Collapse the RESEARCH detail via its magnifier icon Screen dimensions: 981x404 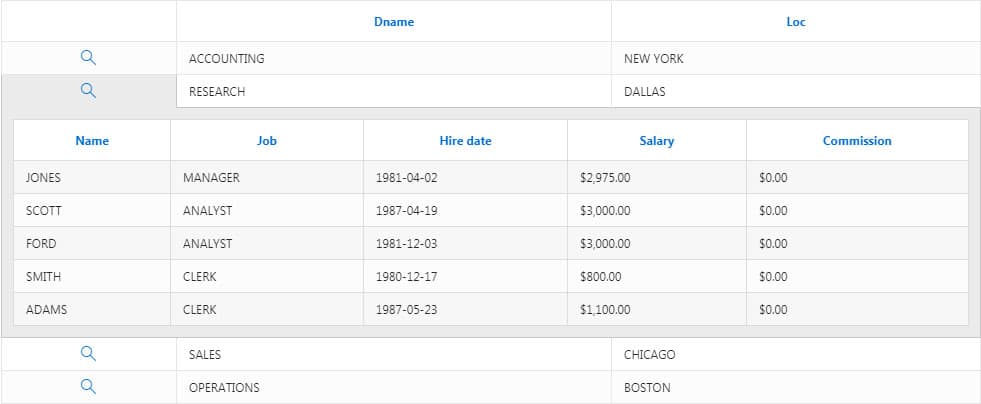[x=88, y=91]
